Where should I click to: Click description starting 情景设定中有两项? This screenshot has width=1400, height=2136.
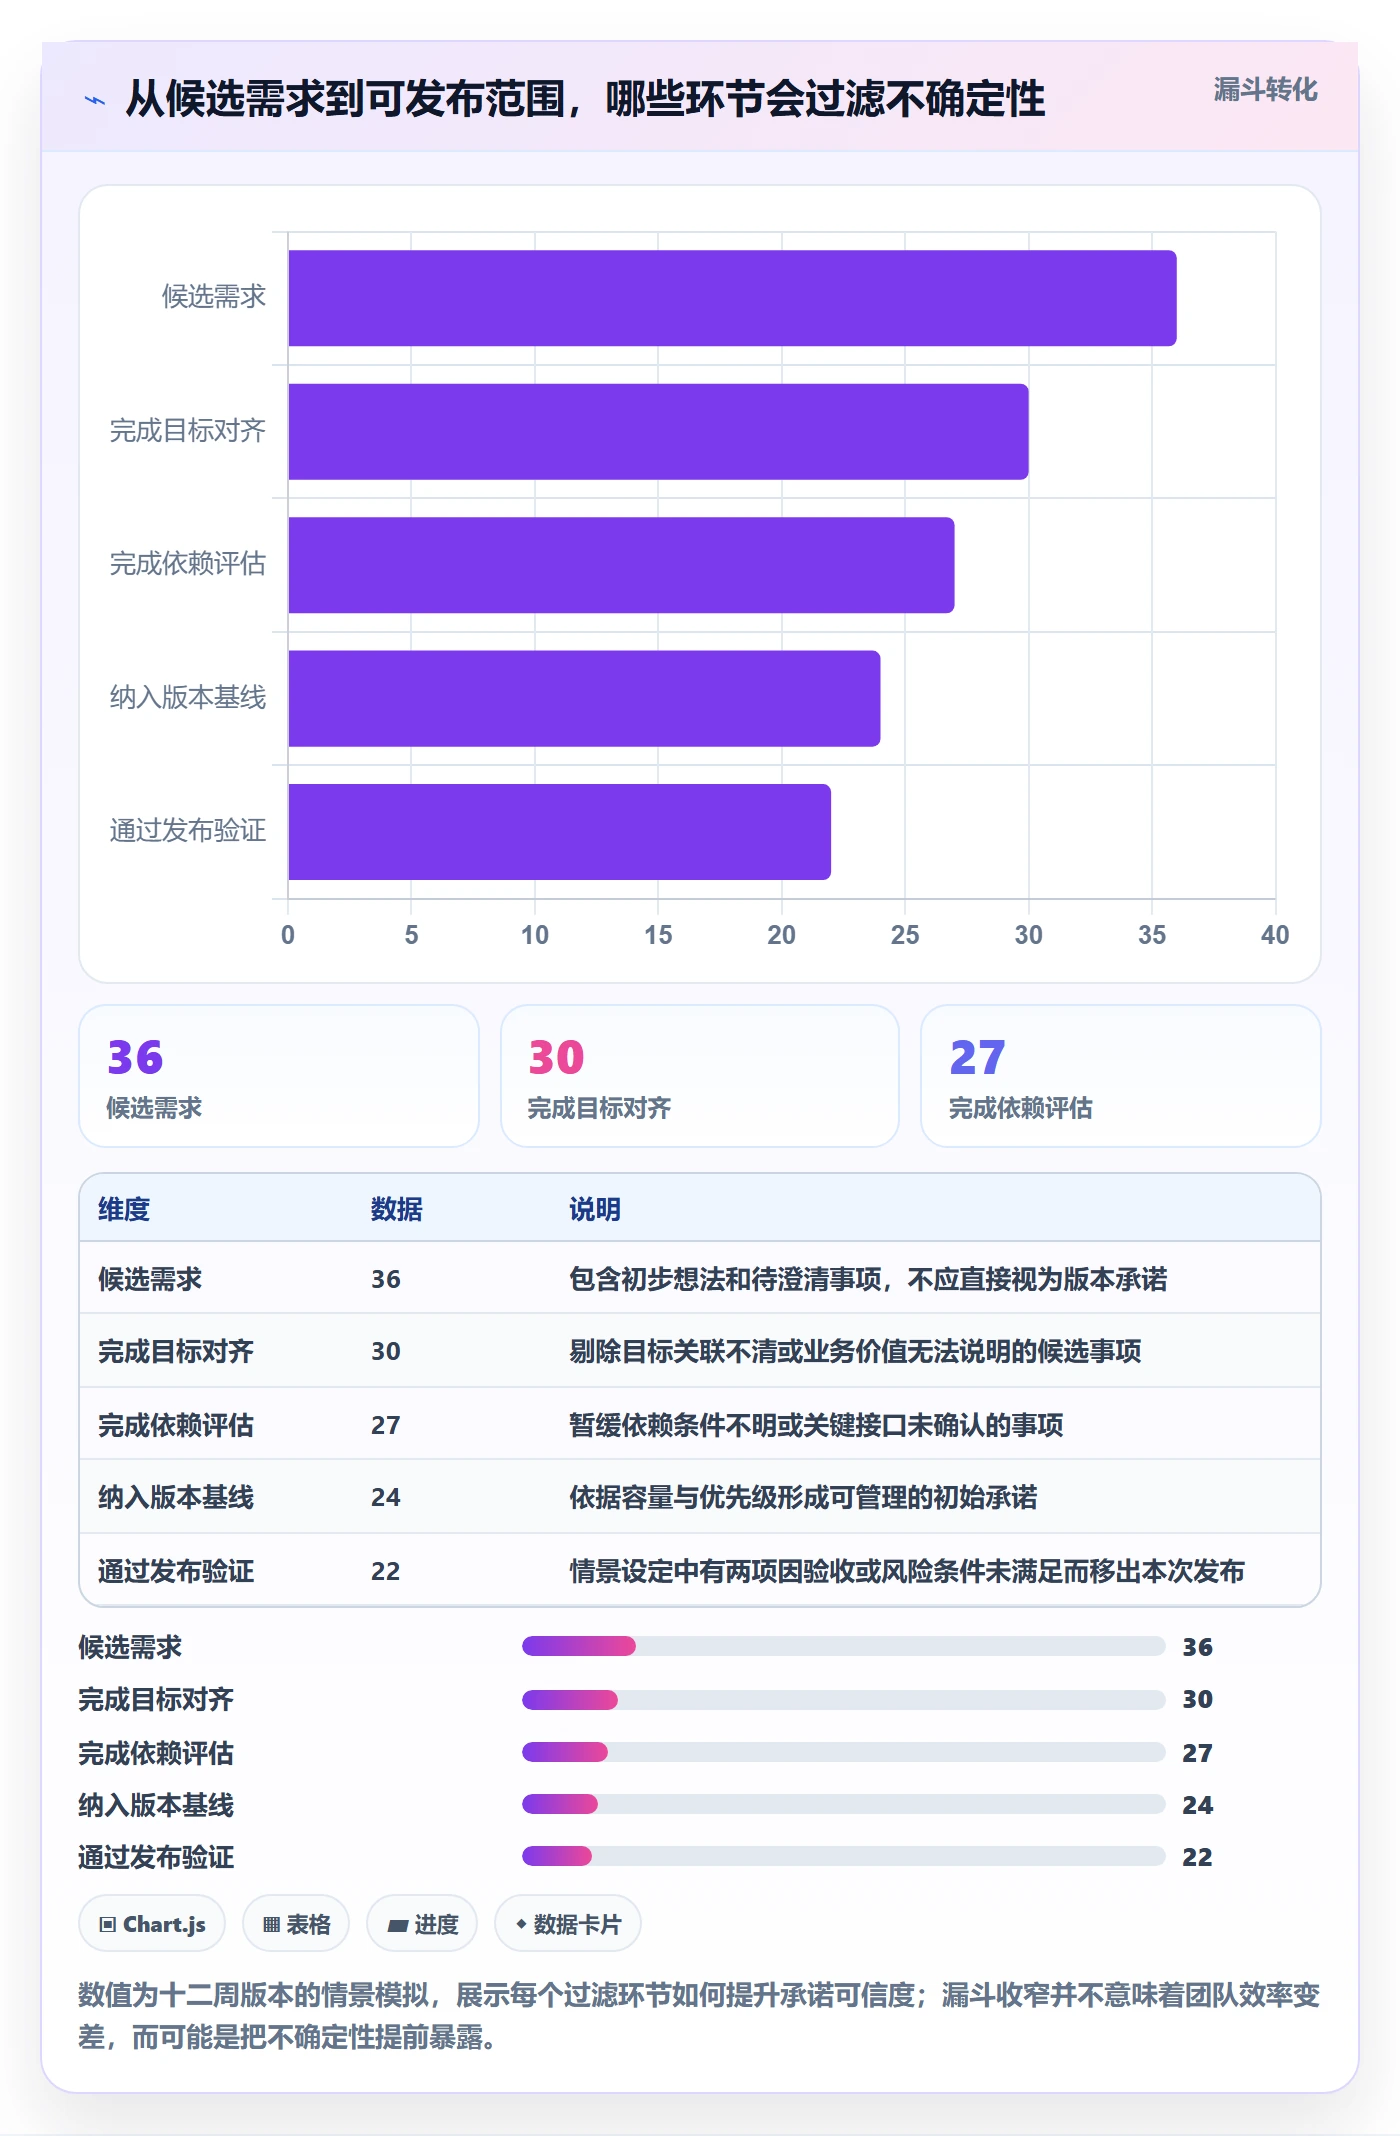tap(907, 1571)
